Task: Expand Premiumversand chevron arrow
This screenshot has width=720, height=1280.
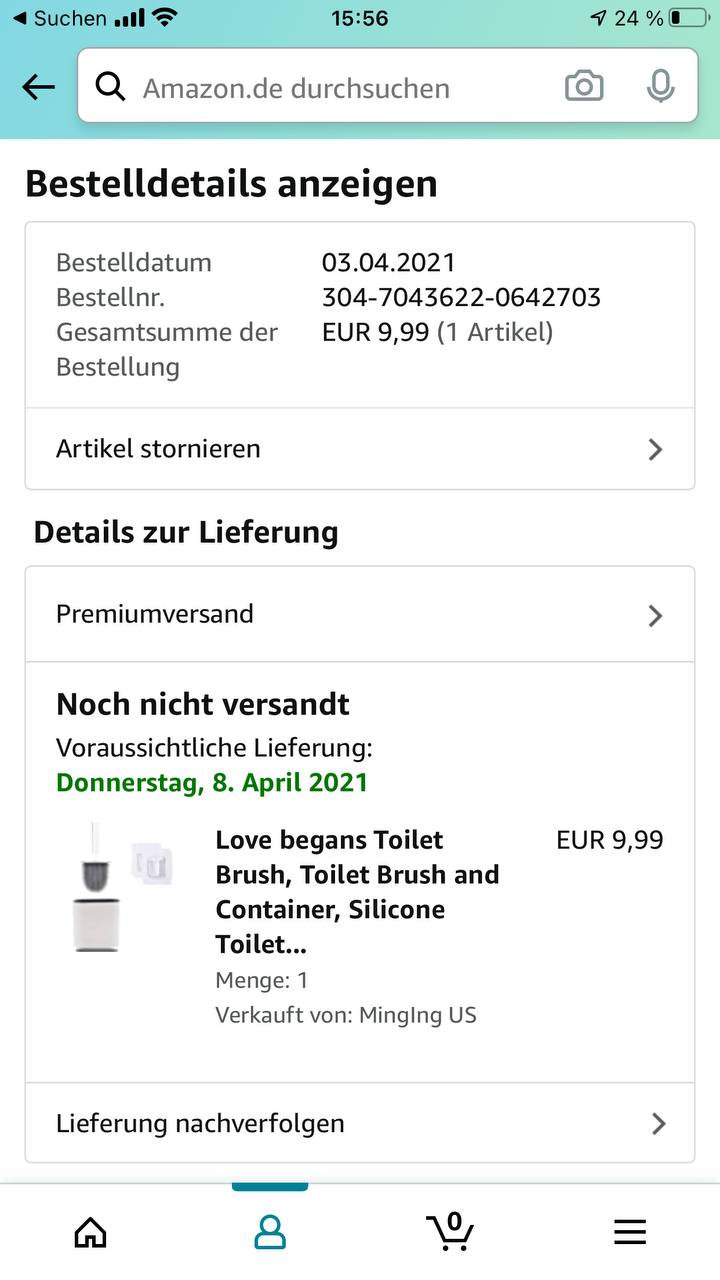Action: 655,615
